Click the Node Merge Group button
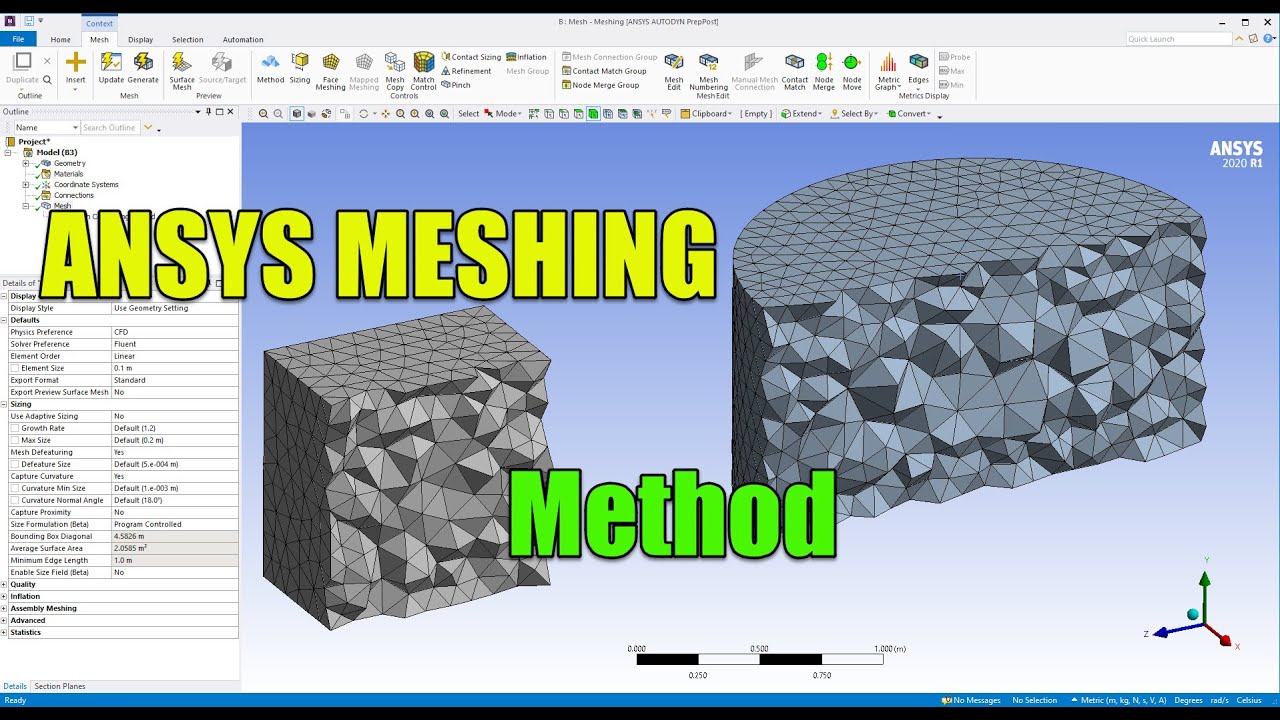 coord(600,85)
